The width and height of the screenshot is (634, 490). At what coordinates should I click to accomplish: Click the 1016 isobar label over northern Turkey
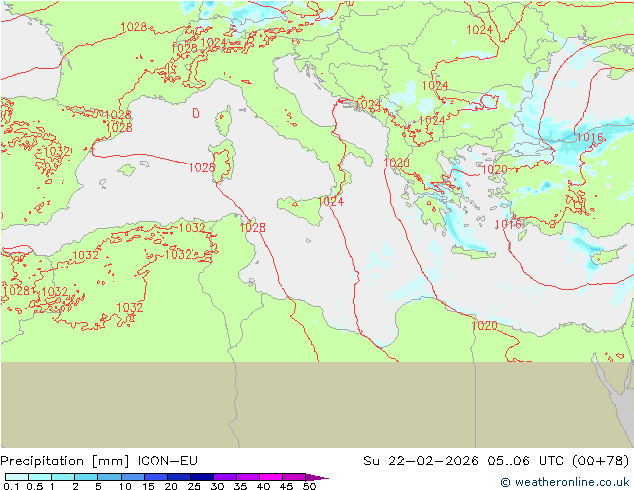(590, 137)
